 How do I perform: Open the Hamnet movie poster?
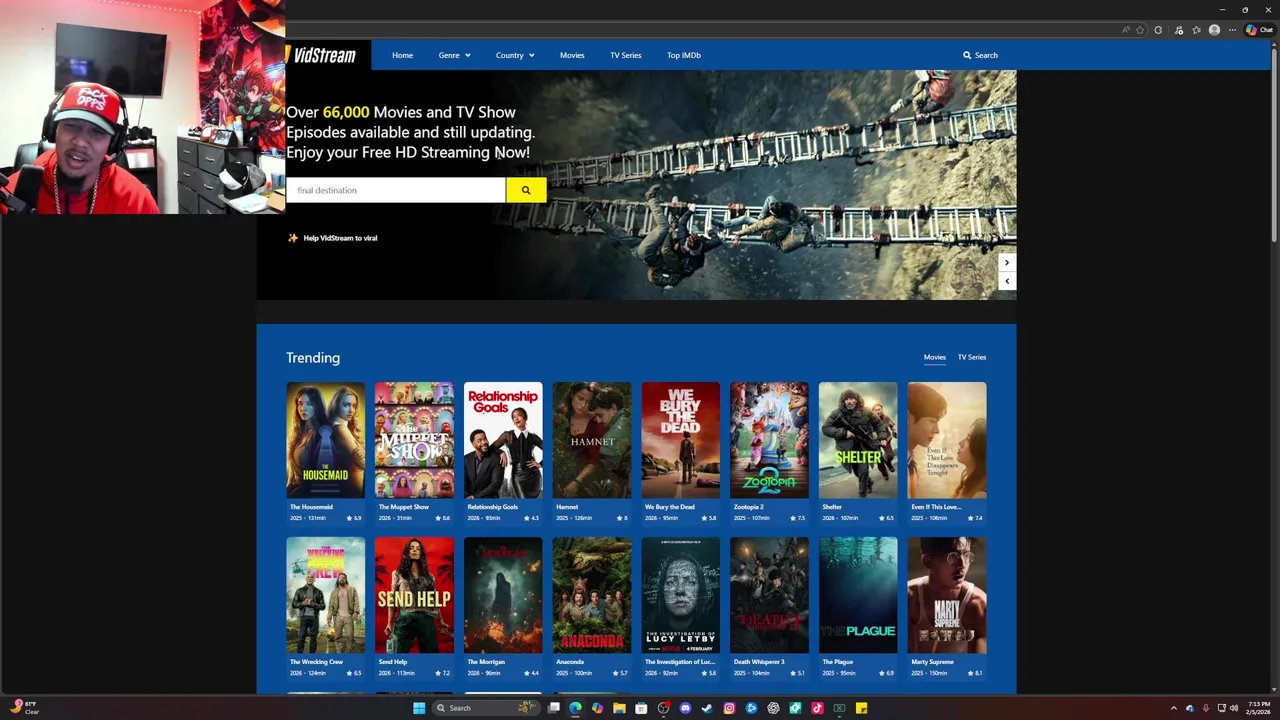[592, 440]
